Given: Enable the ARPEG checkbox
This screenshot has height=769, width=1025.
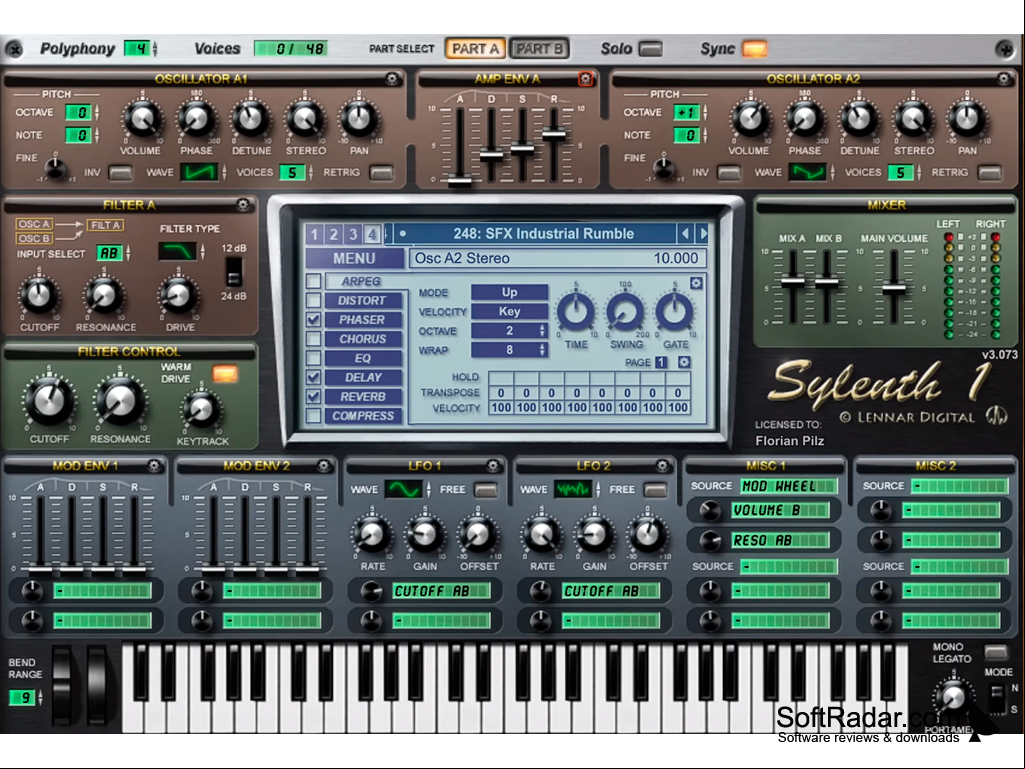Looking at the screenshot, I should 314,281.
